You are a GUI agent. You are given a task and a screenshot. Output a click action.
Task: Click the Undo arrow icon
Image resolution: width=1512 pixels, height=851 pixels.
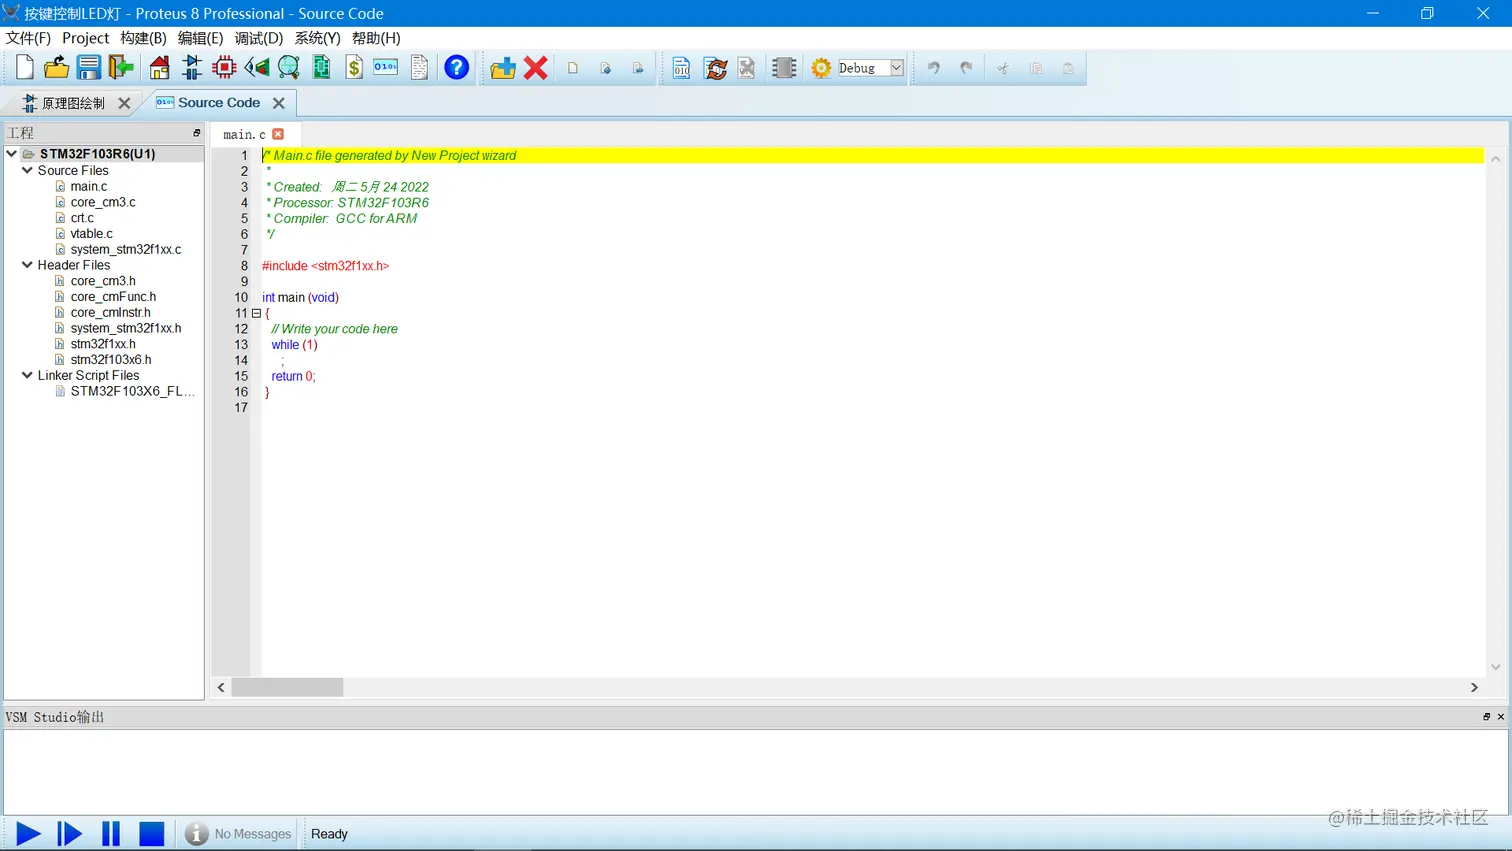[x=934, y=68]
